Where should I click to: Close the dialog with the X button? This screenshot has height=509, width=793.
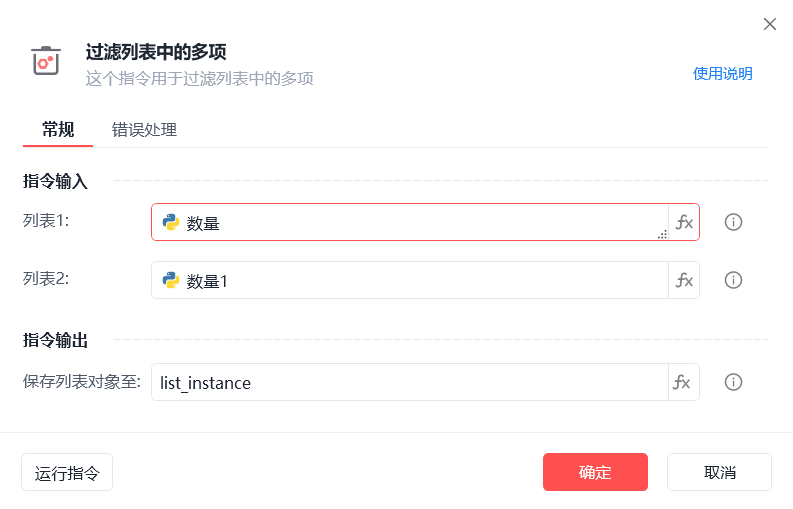pyautogui.click(x=770, y=24)
